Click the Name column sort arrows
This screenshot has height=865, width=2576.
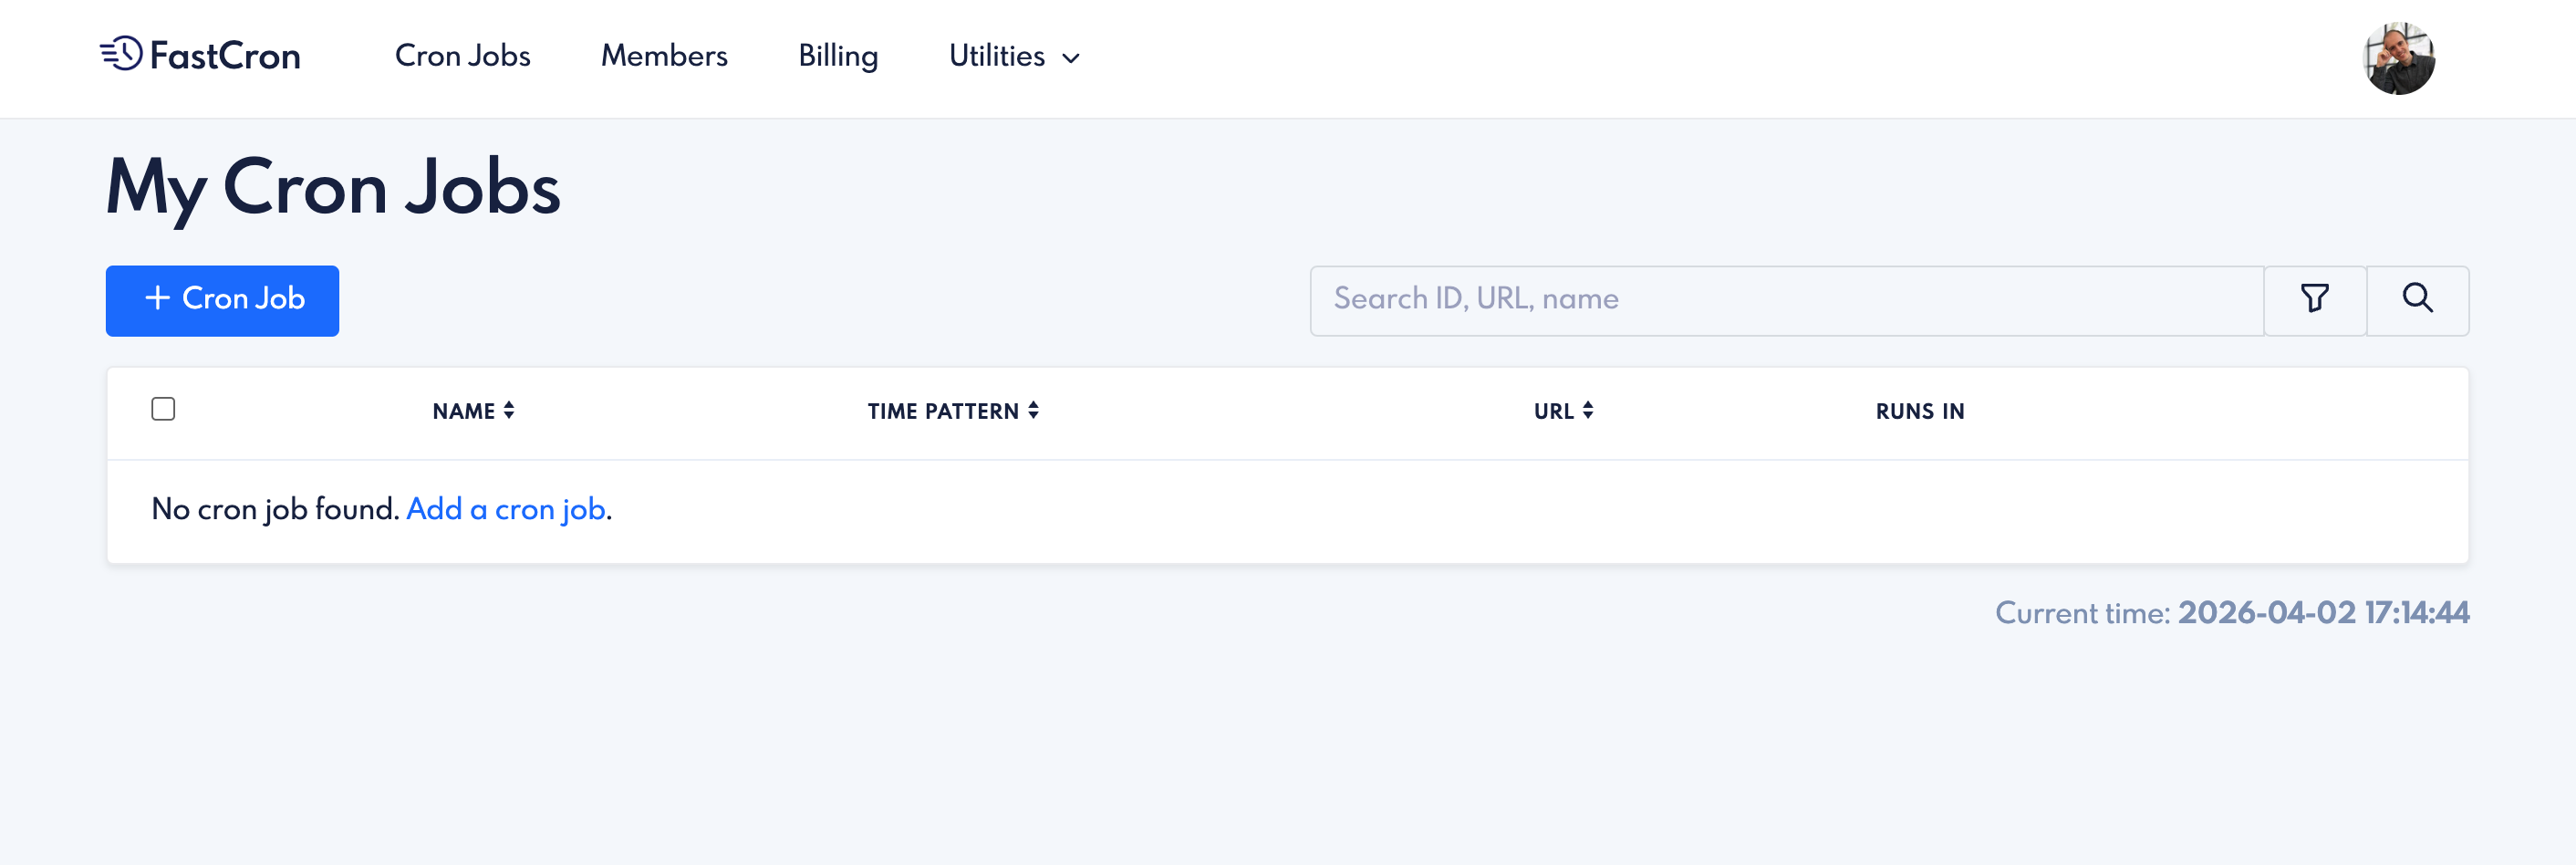click(509, 410)
